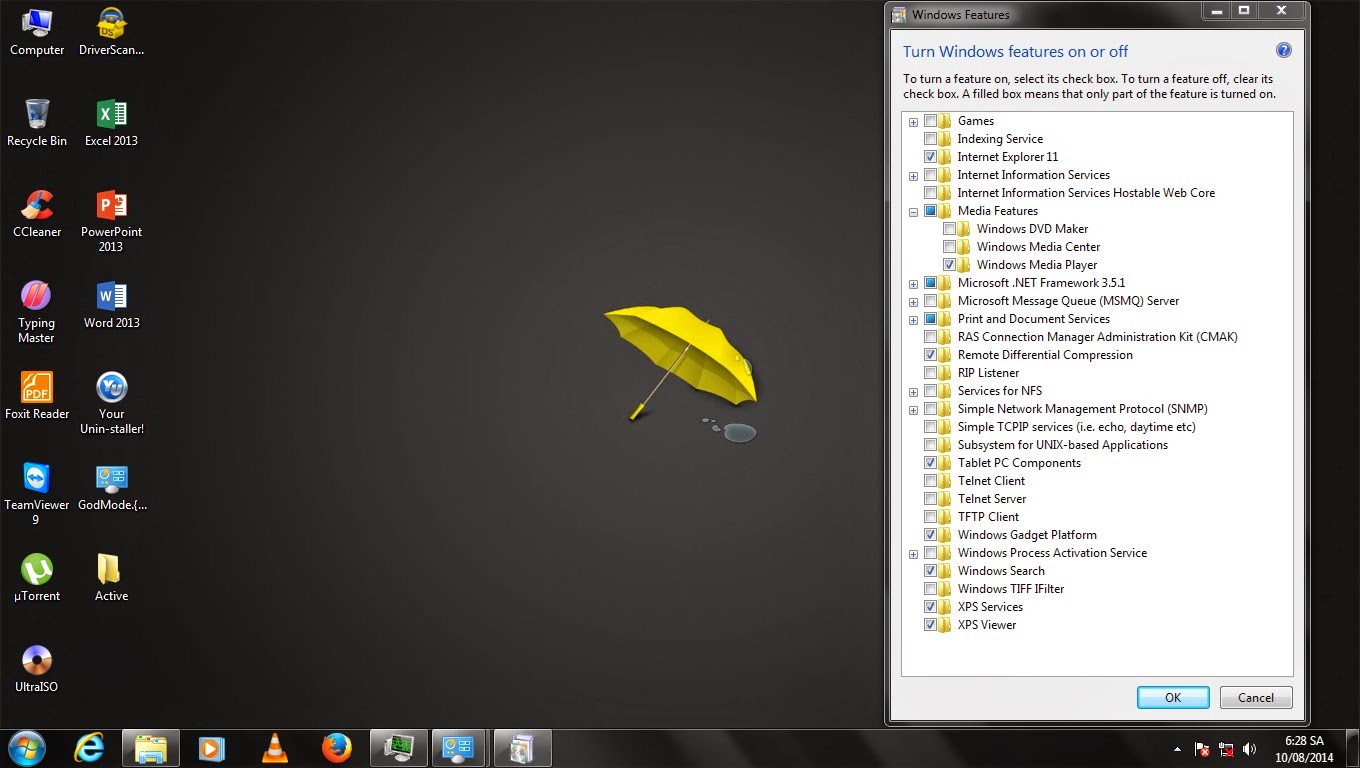Image resolution: width=1360 pixels, height=768 pixels.
Task: Expand Microsoft .NET Framework 3.5.1 node
Action: [913, 284]
